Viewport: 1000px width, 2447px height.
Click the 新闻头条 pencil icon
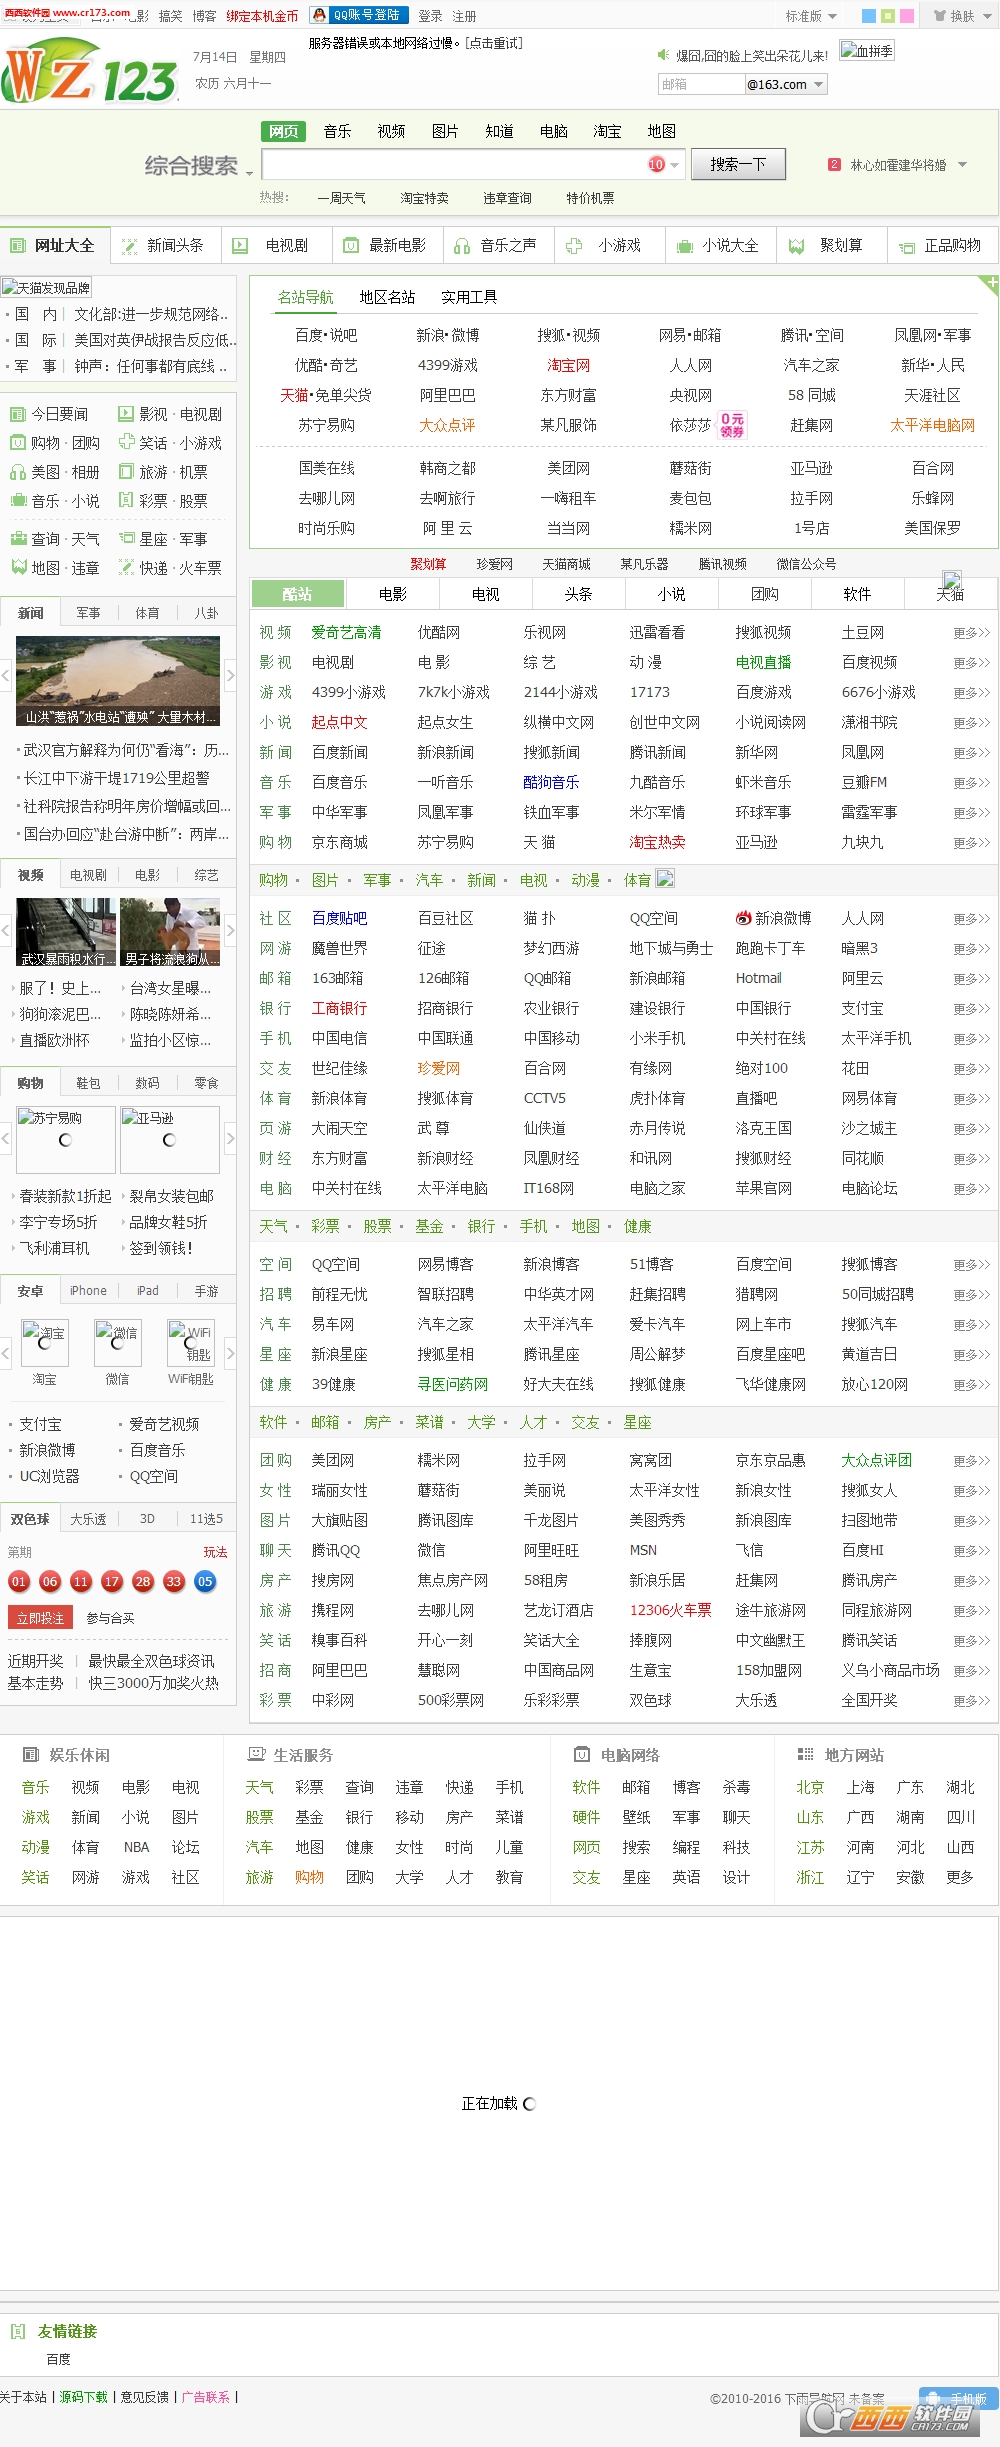point(129,246)
